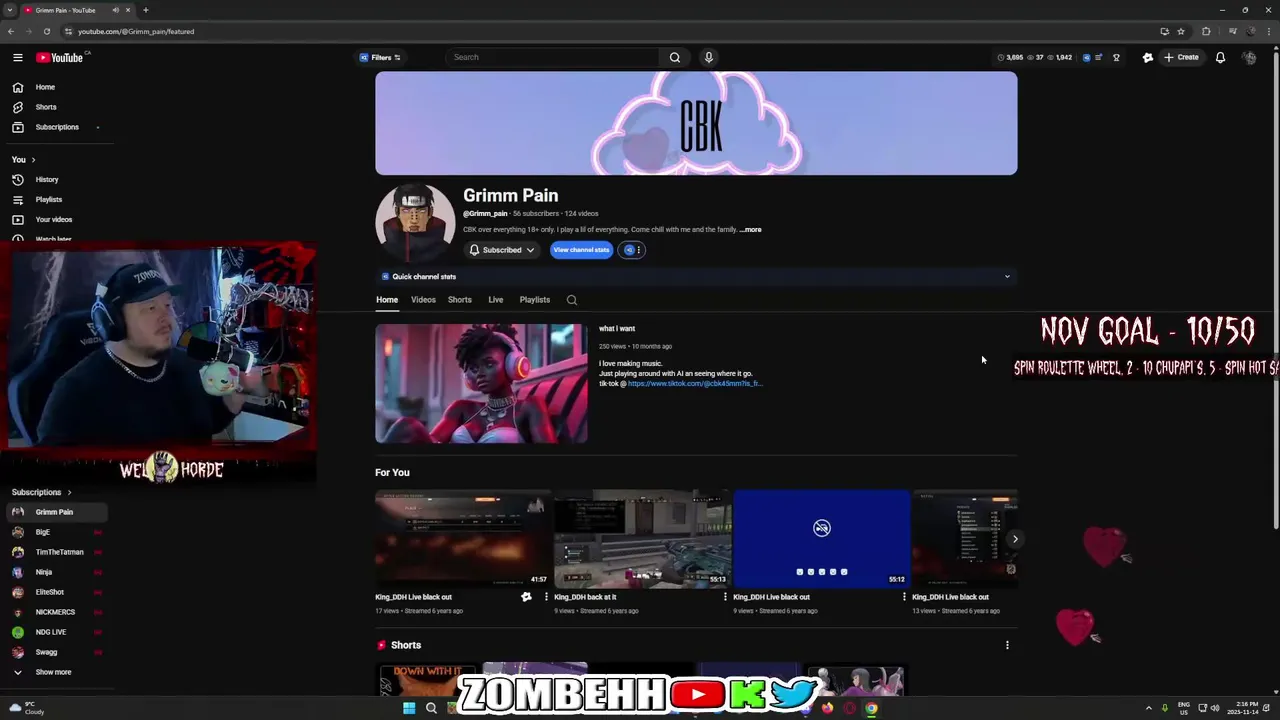Click the Create button
Viewport: 1280px width, 720px height.
[1181, 57]
